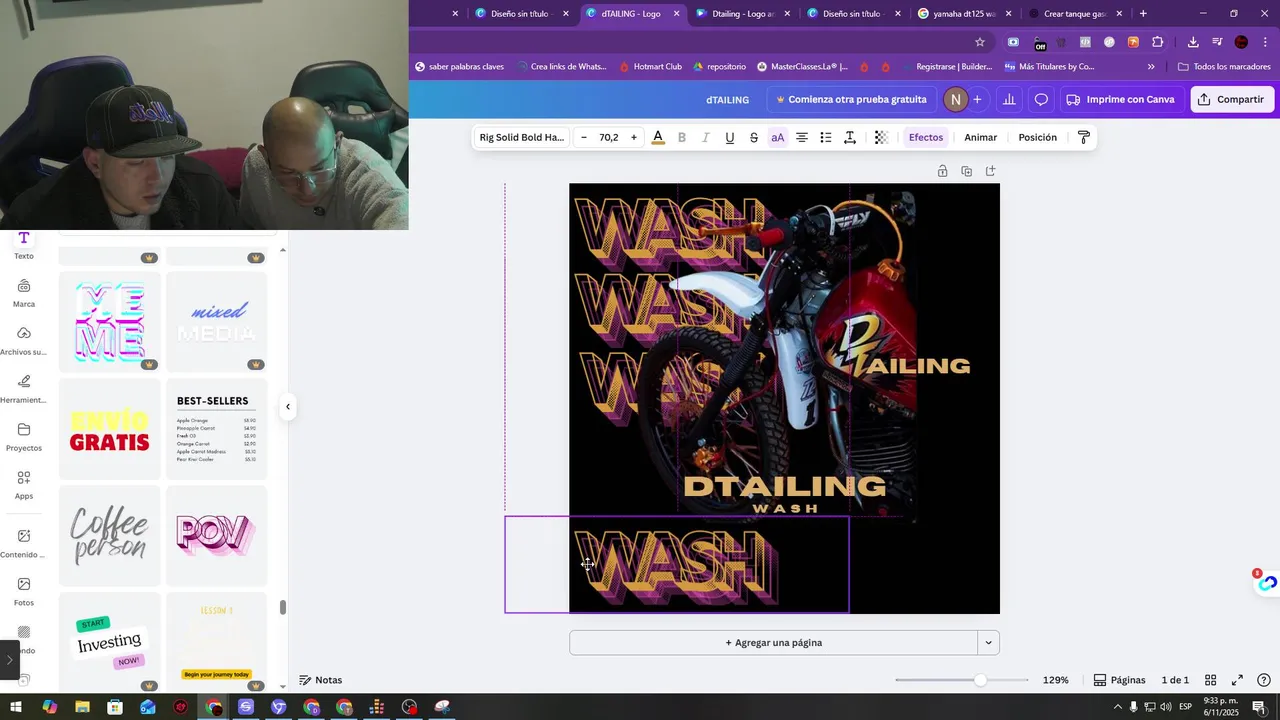Show Páginas thumbnails view
Screen dimensions: 1280x720
click(x=1119, y=680)
